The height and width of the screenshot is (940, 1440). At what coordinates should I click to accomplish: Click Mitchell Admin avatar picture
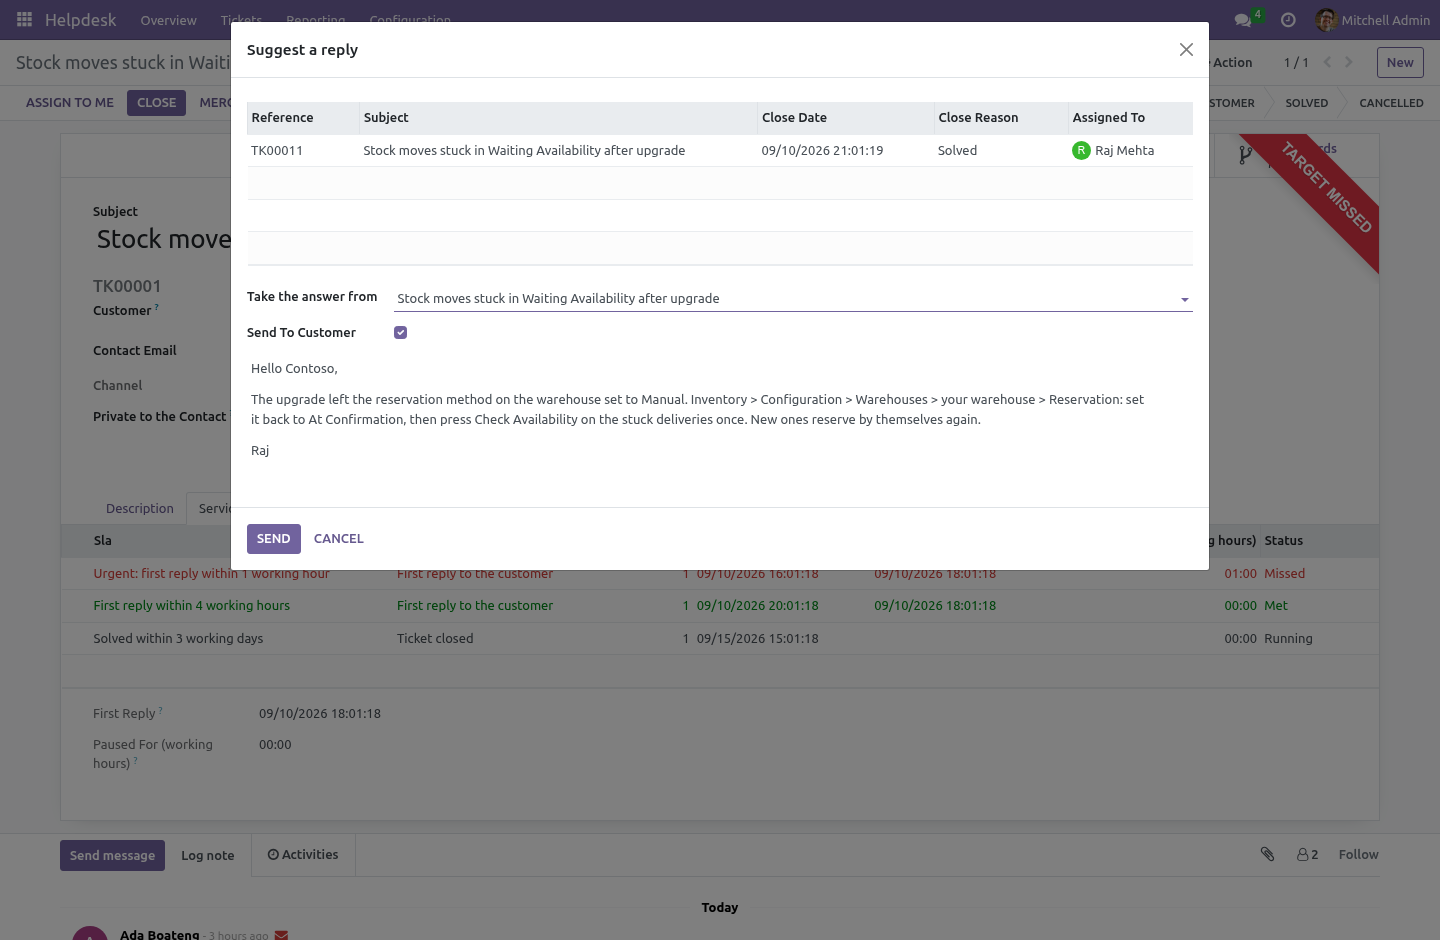(1326, 20)
